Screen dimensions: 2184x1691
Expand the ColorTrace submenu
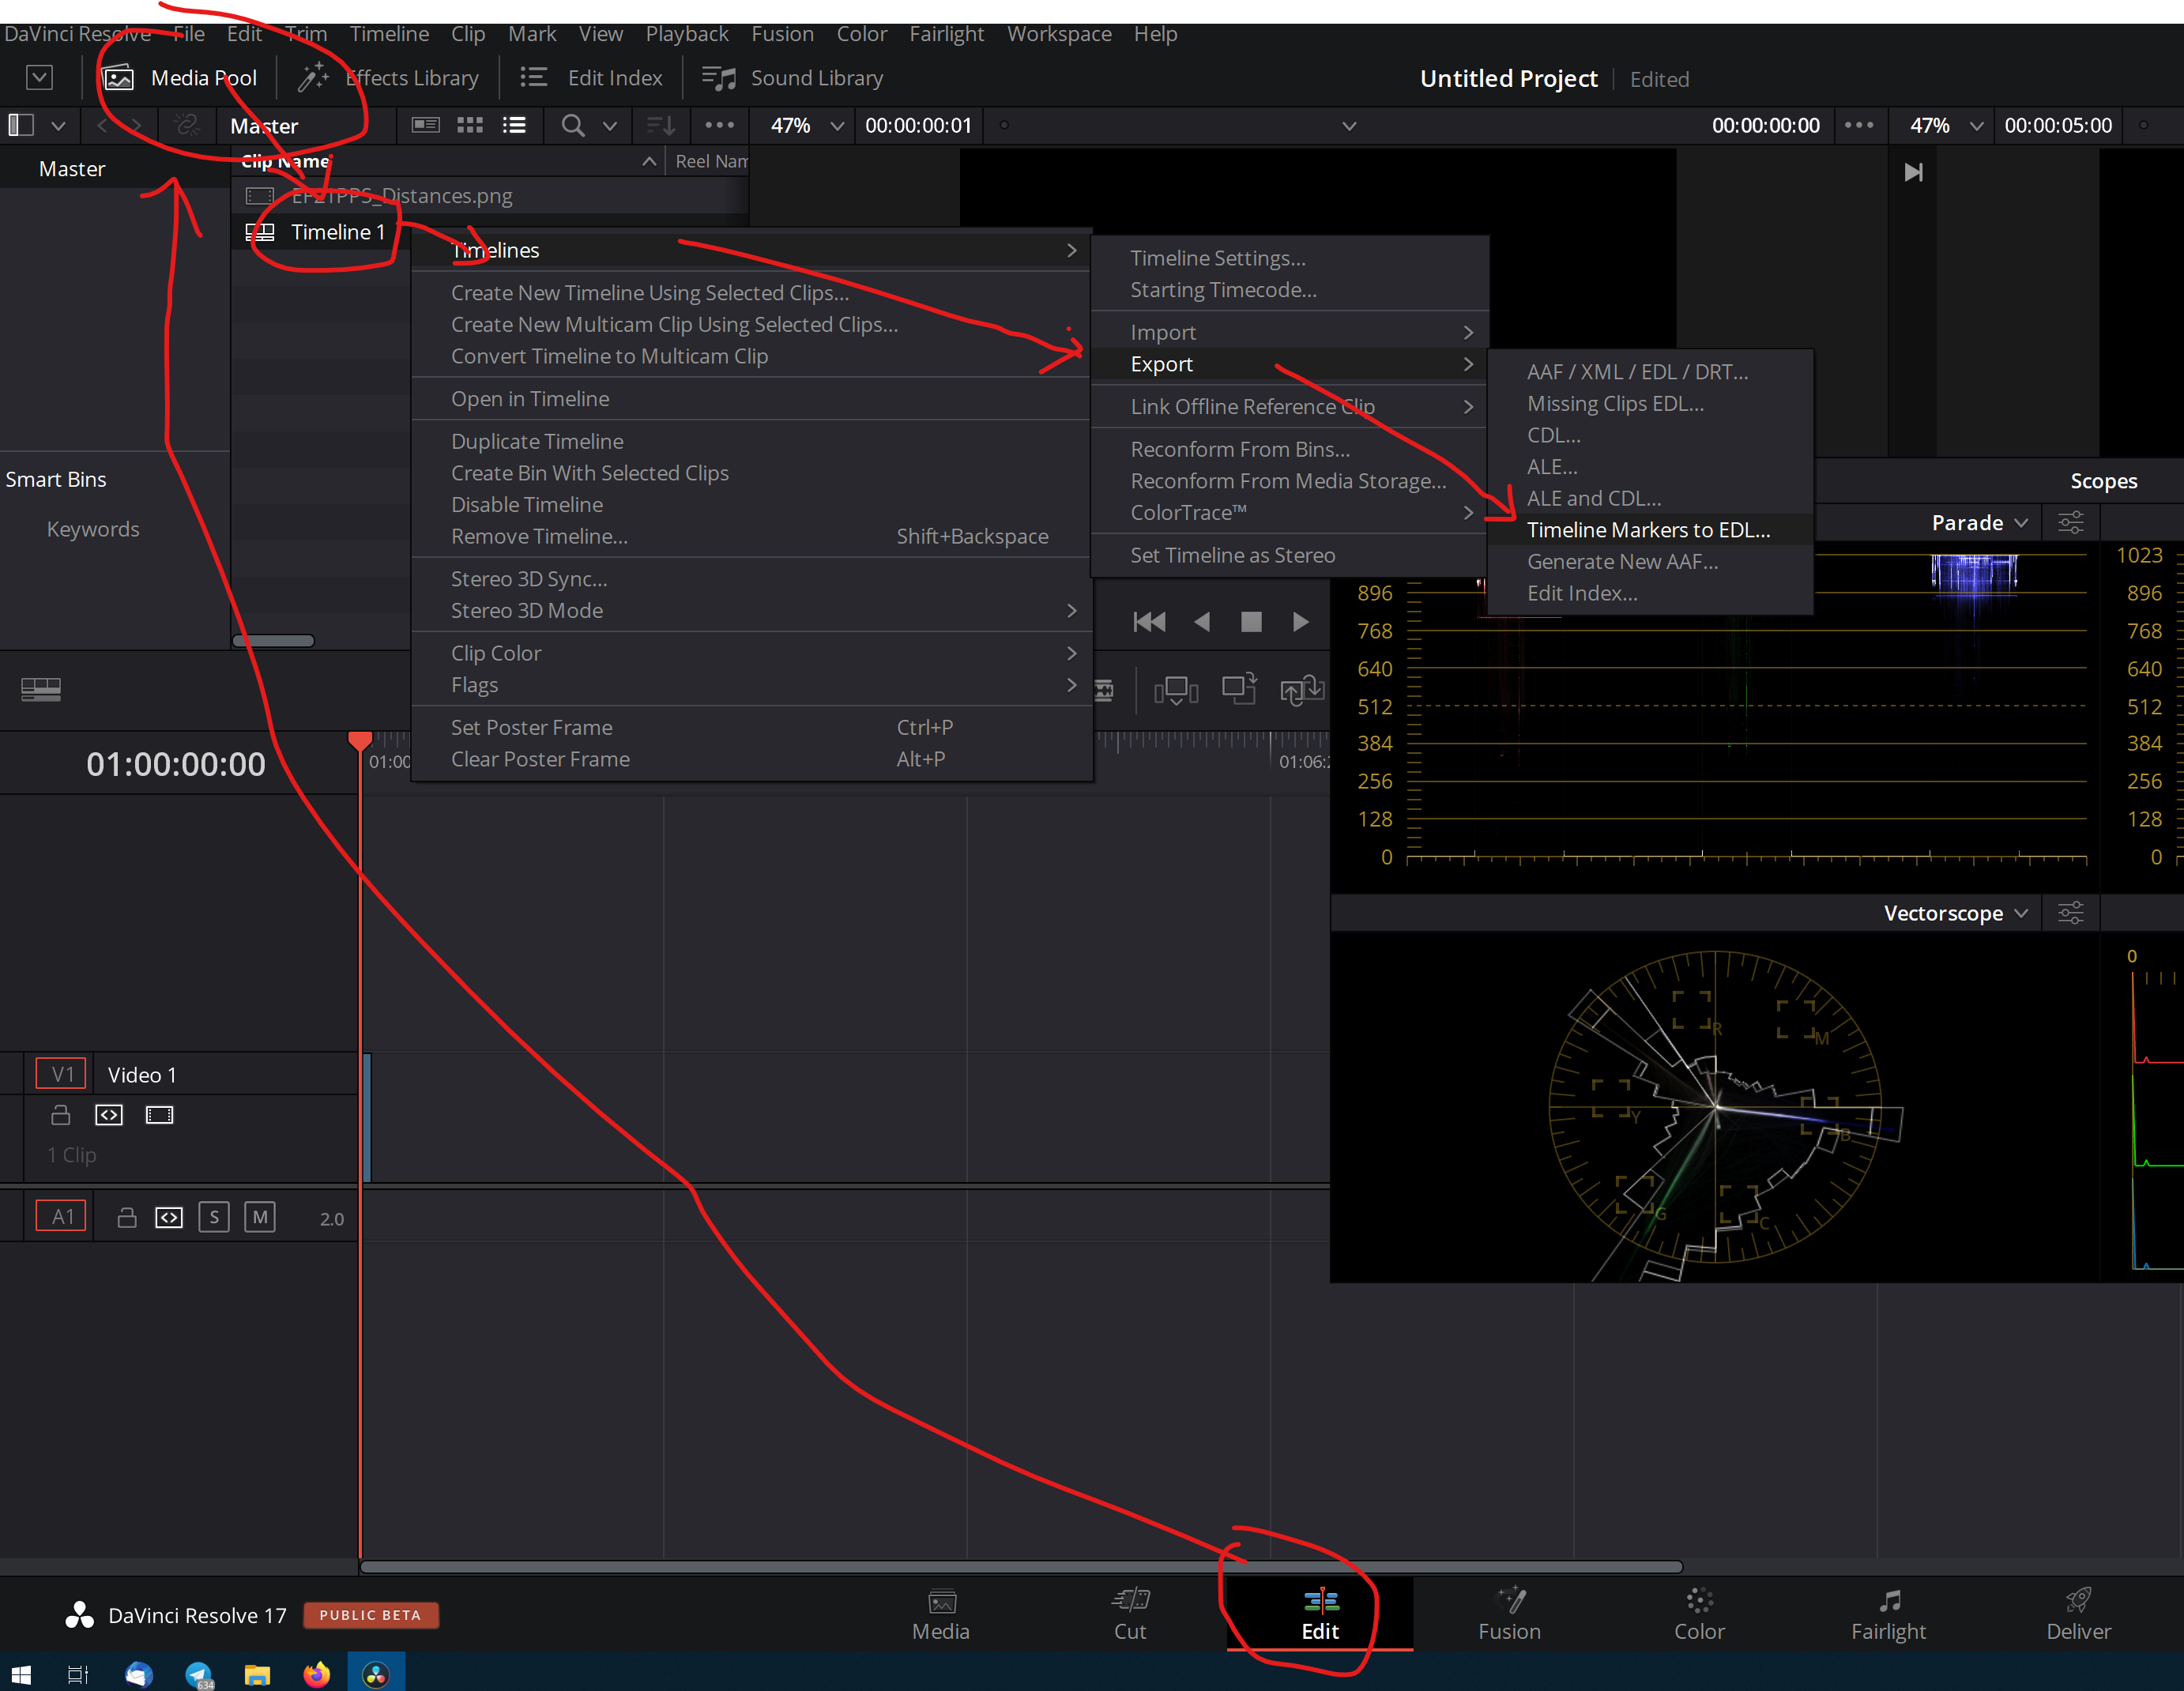1290,513
